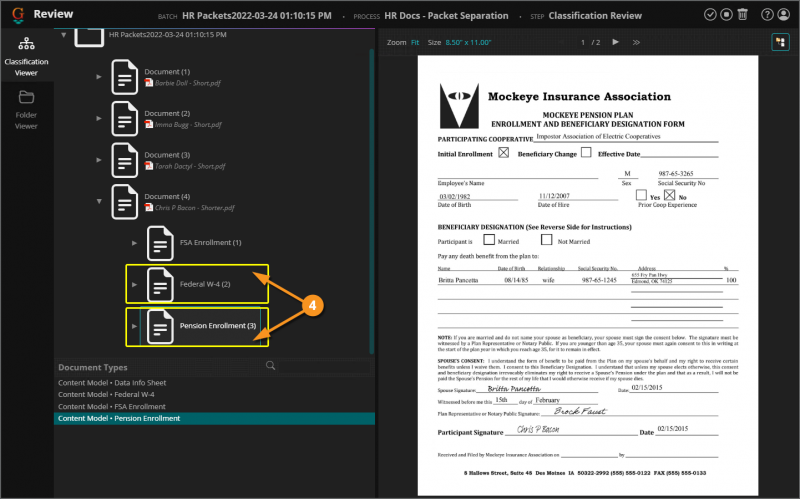The height and width of the screenshot is (499, 800).
Task: Collapse the HR Packets batch node
Action: coord(63,35)
